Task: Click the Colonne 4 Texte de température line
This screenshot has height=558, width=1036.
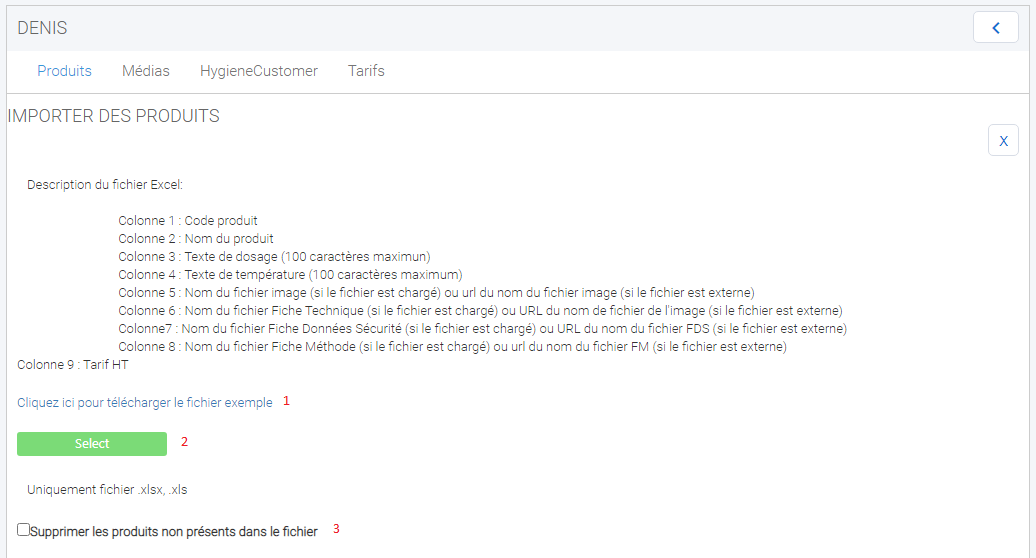Action: click(x=290, y=275)
